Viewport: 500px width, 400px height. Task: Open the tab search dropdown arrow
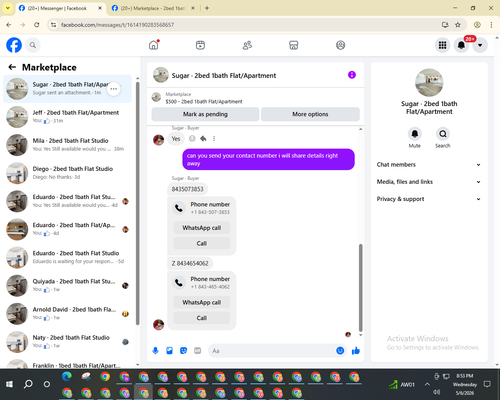coord(7,8)
